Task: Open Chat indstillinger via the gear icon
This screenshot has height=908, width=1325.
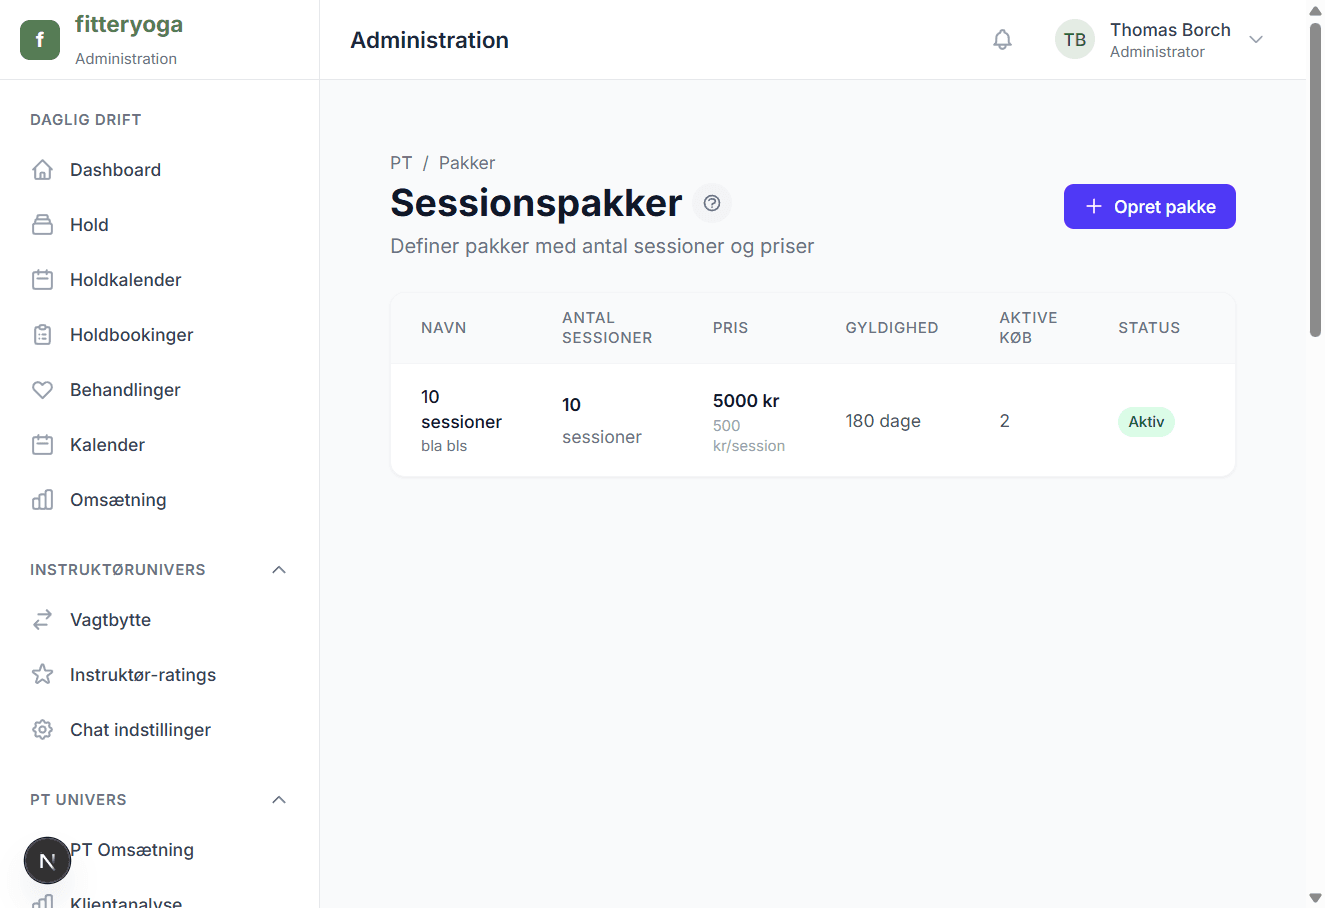Action: tap(42, 729)
